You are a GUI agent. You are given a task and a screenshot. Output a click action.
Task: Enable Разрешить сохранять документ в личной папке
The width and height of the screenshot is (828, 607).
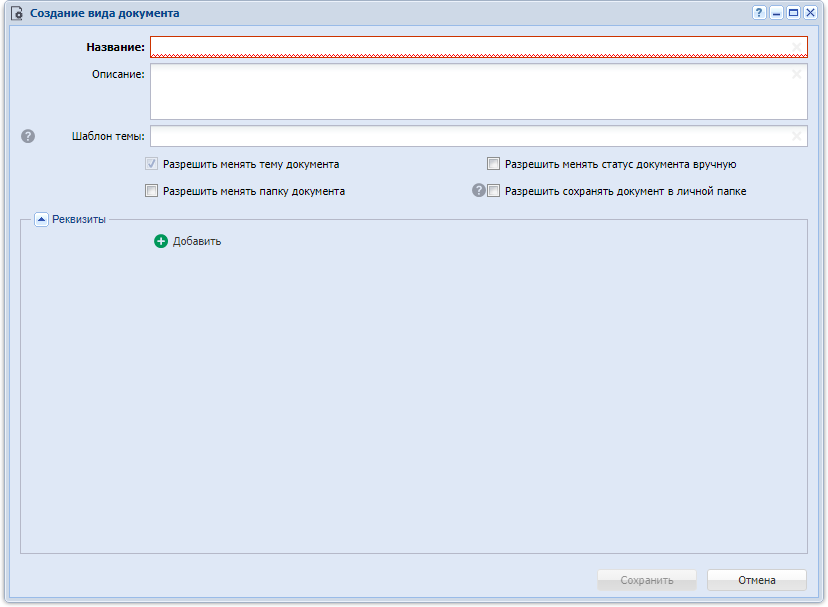click(493, 191)
